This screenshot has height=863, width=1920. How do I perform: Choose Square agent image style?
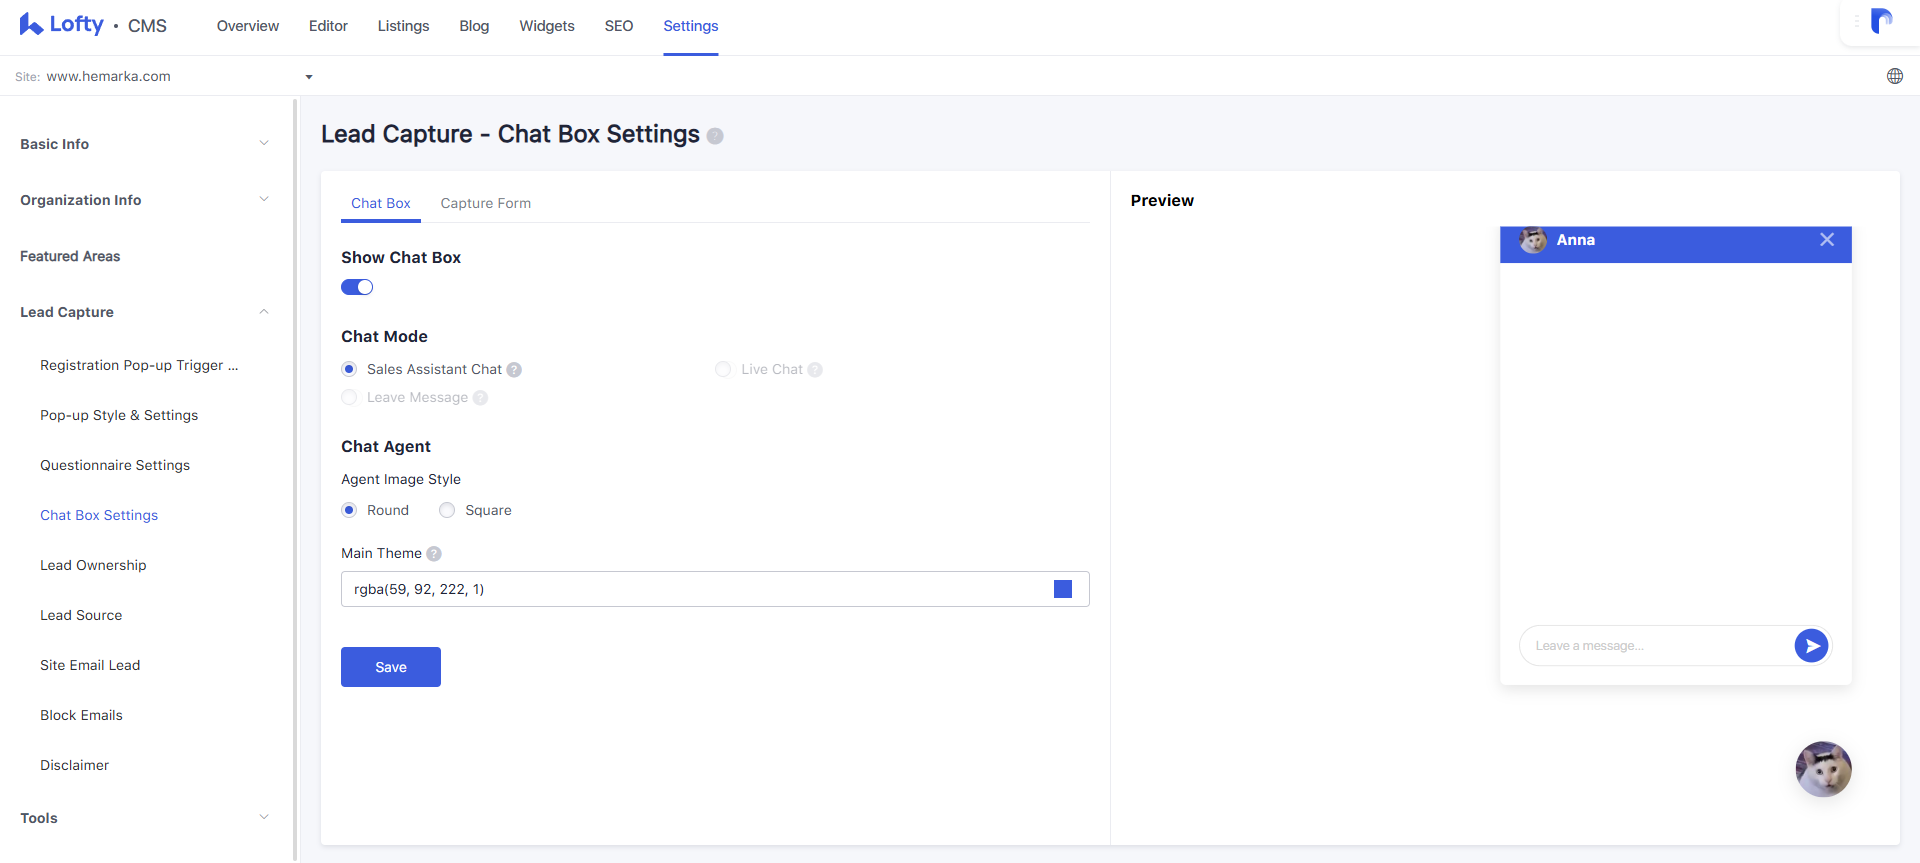click(x=447, y=511)
